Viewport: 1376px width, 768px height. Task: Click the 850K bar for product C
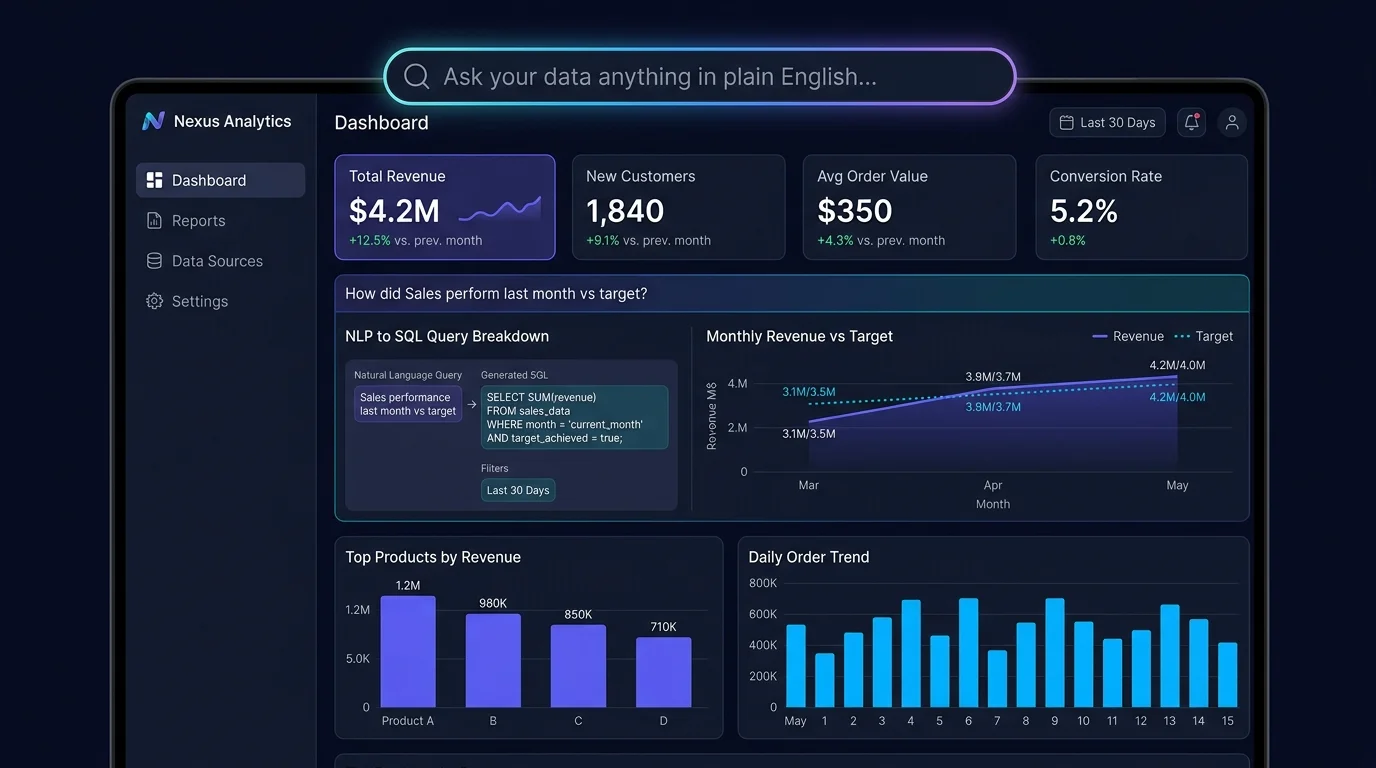pyautogui.click(x=578, y=666)
